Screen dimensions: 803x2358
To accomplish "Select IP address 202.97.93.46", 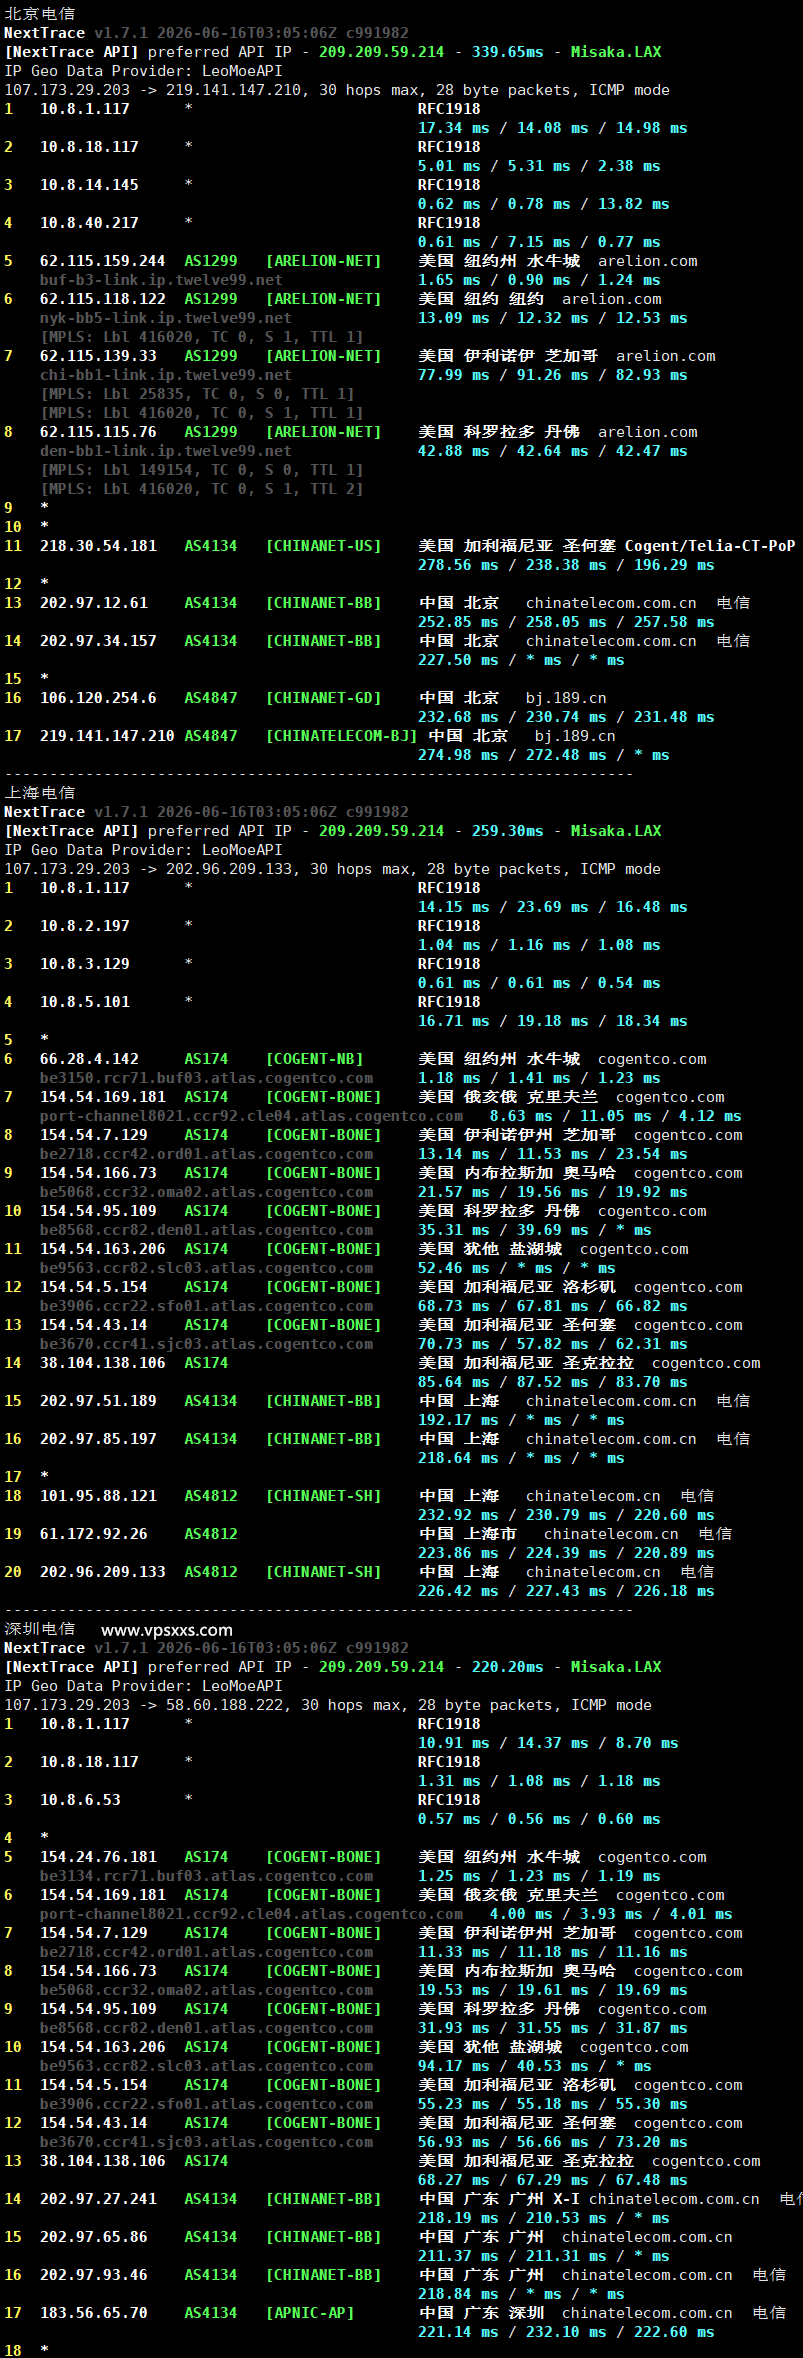I will pos(94,2274).
